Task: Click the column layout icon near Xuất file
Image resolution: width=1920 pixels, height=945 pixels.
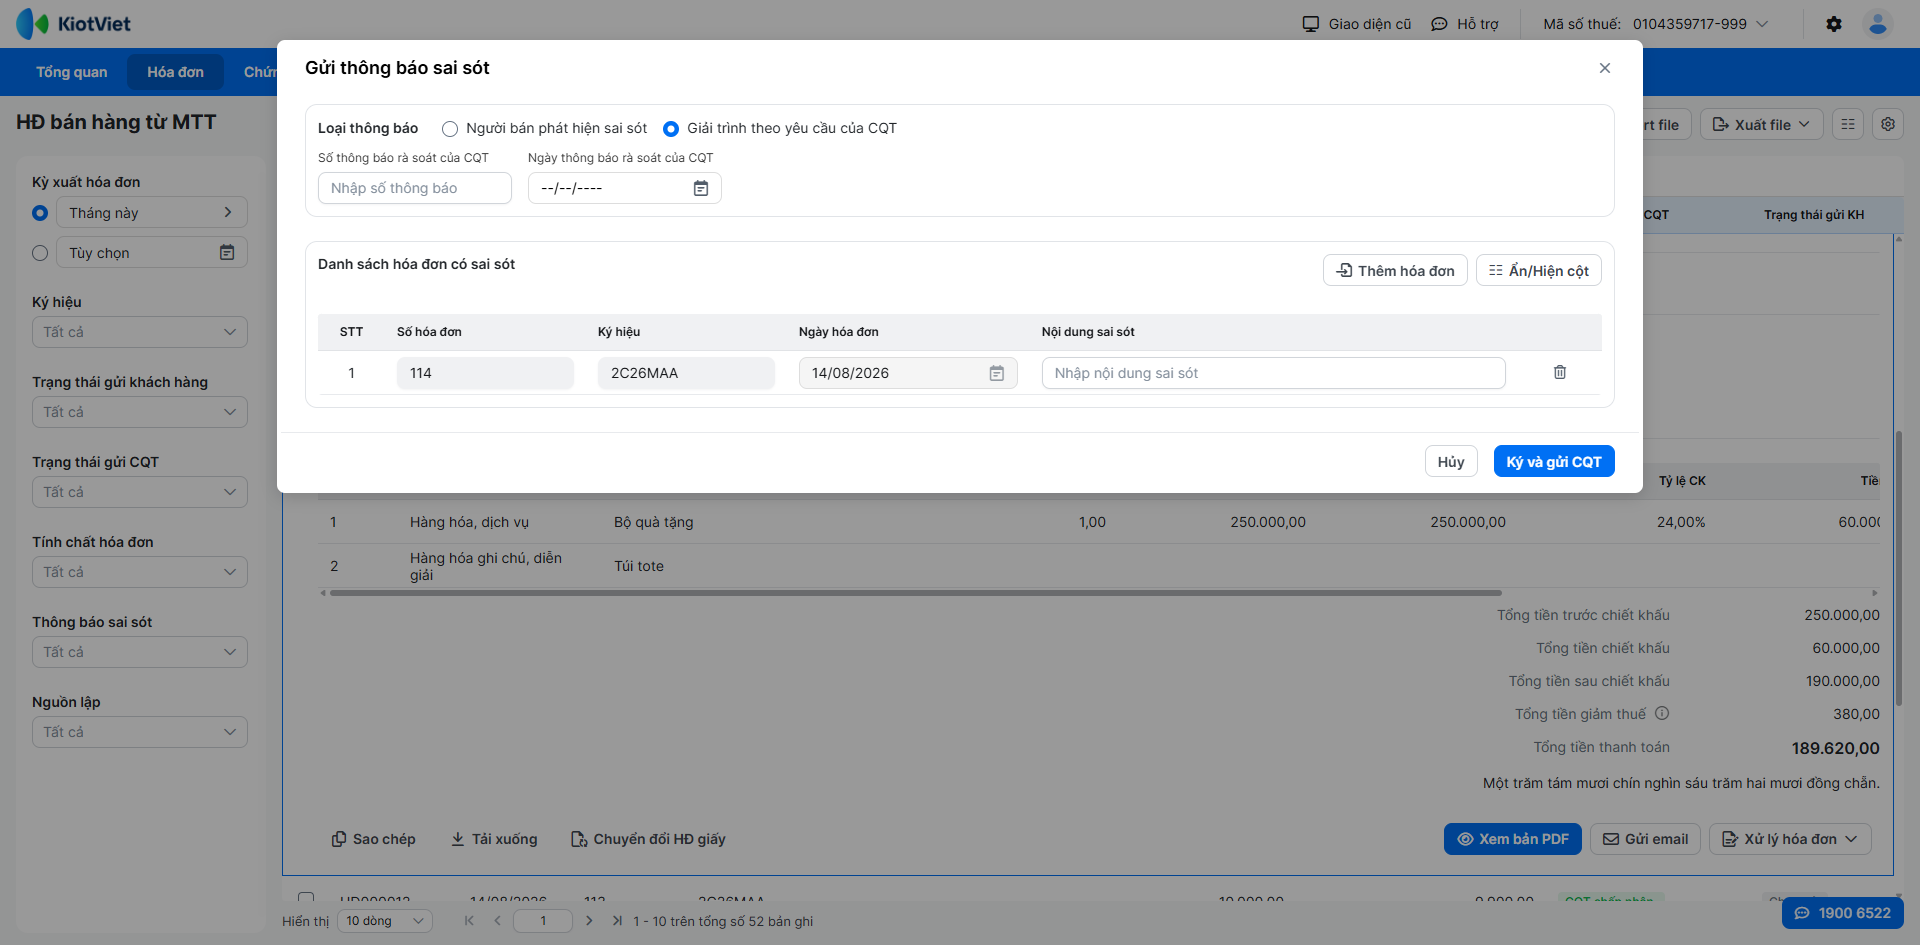Action: [x=1848, y=124]
